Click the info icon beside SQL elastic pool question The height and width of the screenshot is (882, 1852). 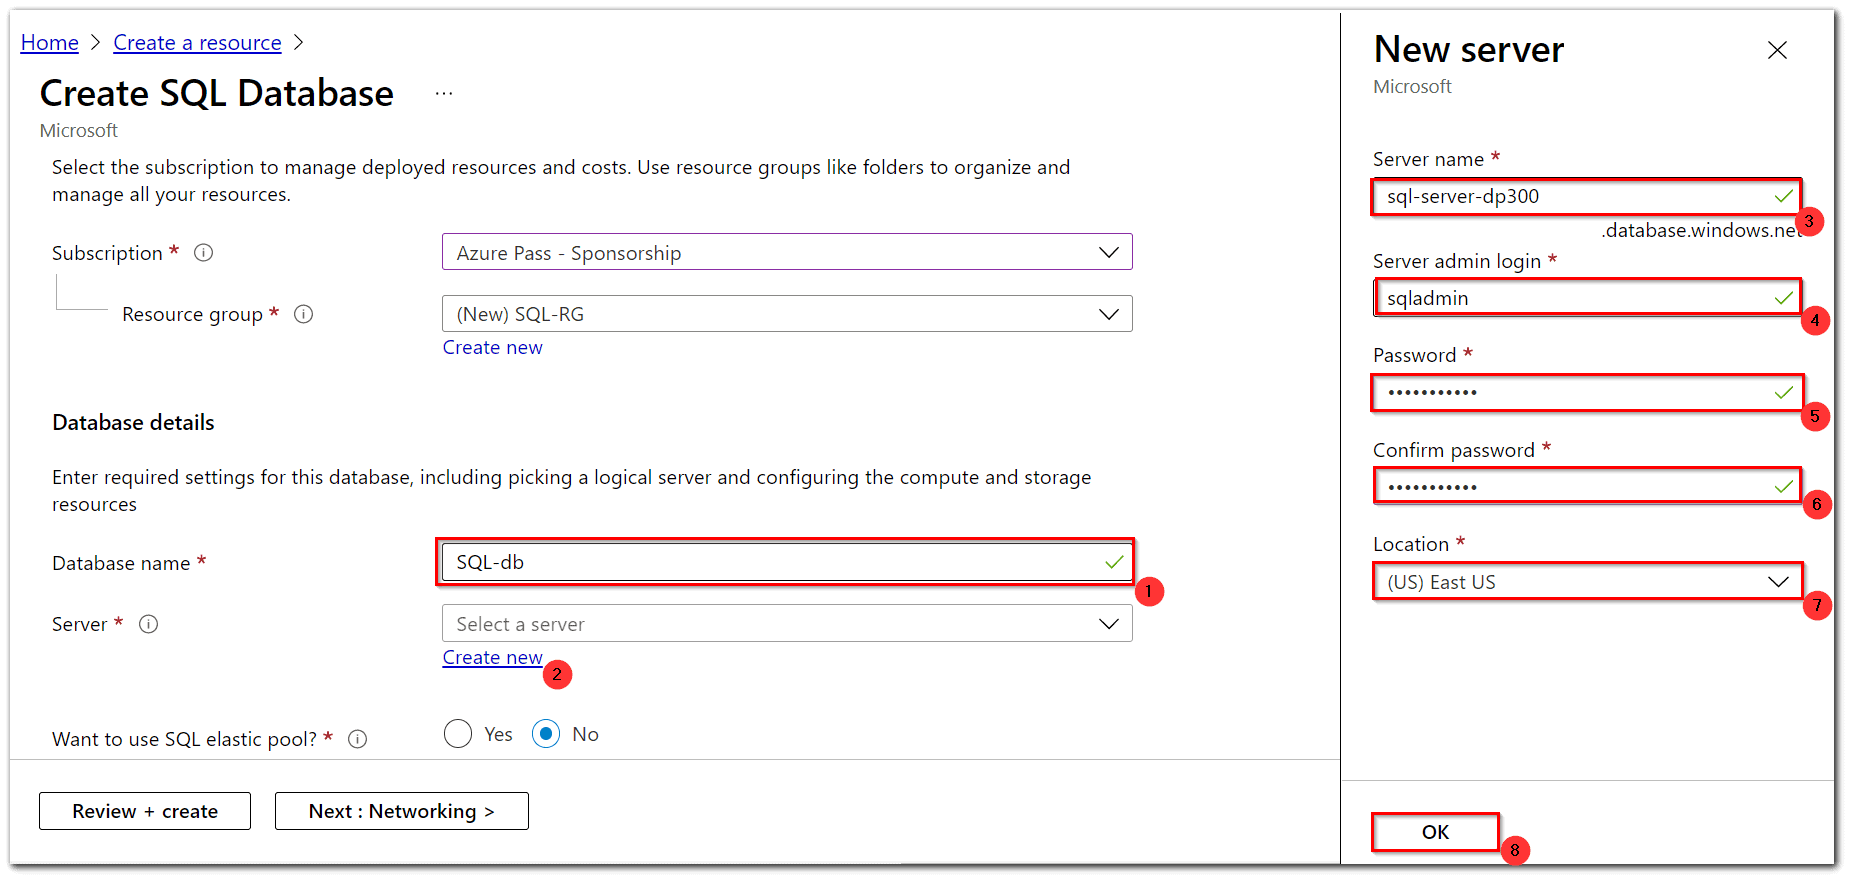click(x=357, y=738)
